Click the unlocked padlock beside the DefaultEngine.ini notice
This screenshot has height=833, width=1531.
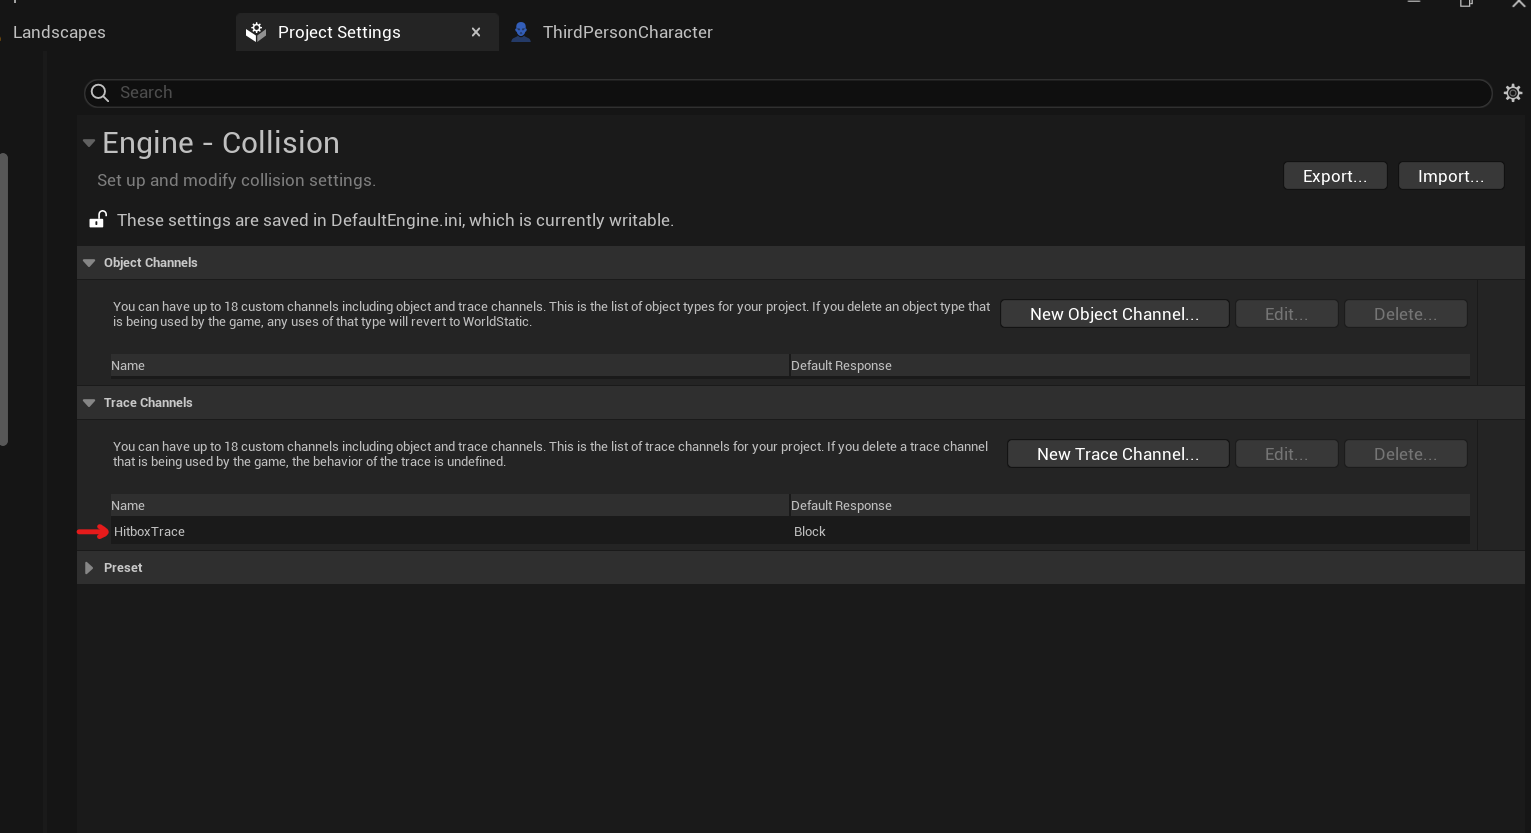click(97, 219)
